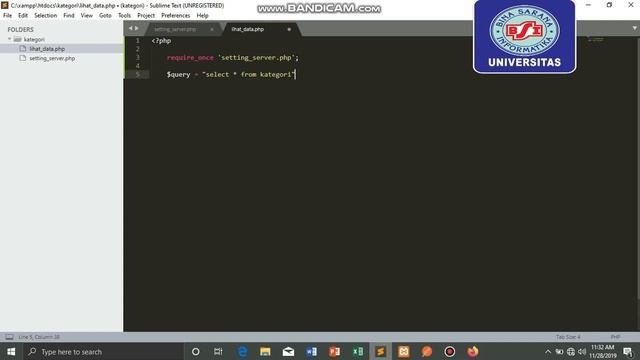Image resolution: width=640 pixels, height=360 pixels.
Task: Open the tab list dropdown arrow
Action: coord(635,28)
